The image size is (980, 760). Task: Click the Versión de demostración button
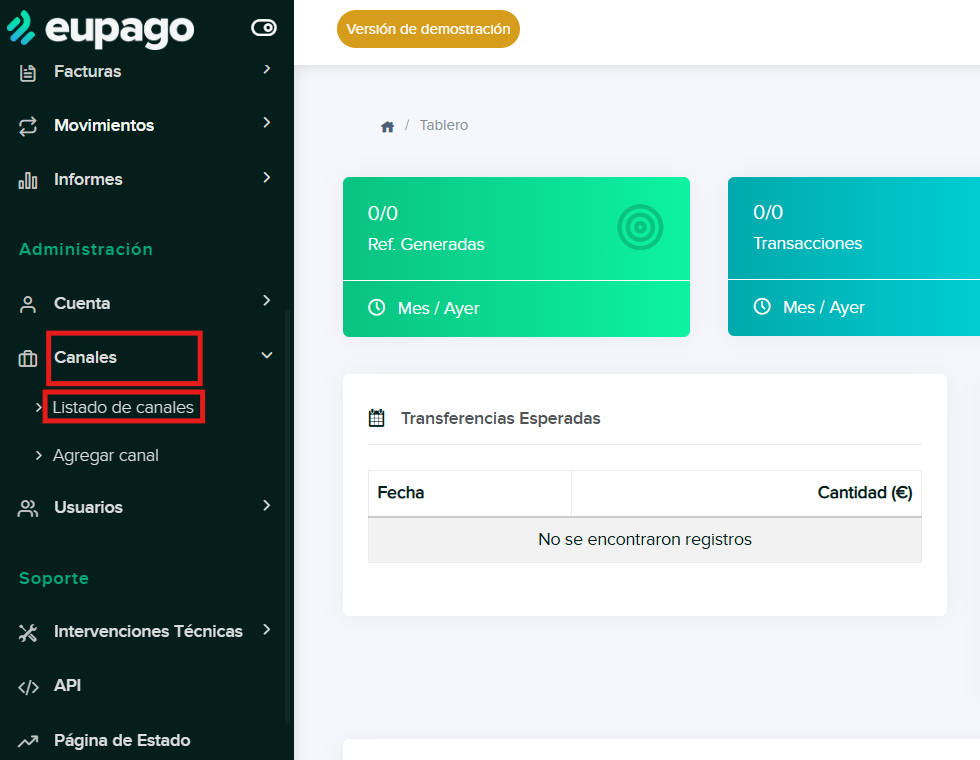point(428,29)
